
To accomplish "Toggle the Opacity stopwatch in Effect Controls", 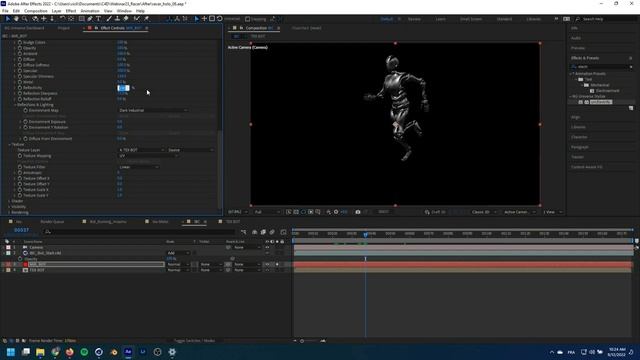I will (20, 48).
